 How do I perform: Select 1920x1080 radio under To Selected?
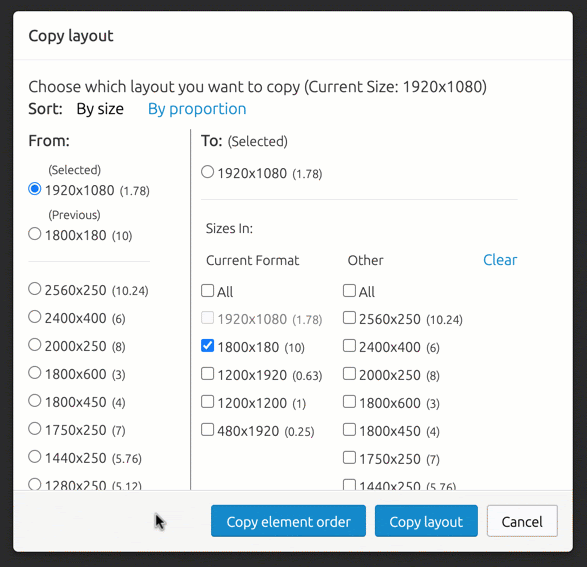pos(207,172)
